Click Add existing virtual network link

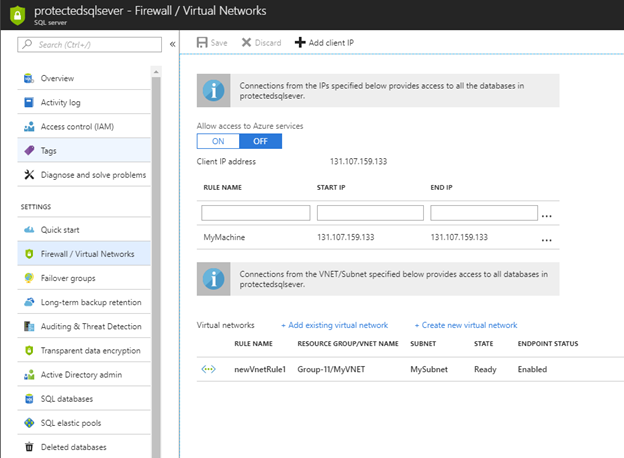(334, 325)
